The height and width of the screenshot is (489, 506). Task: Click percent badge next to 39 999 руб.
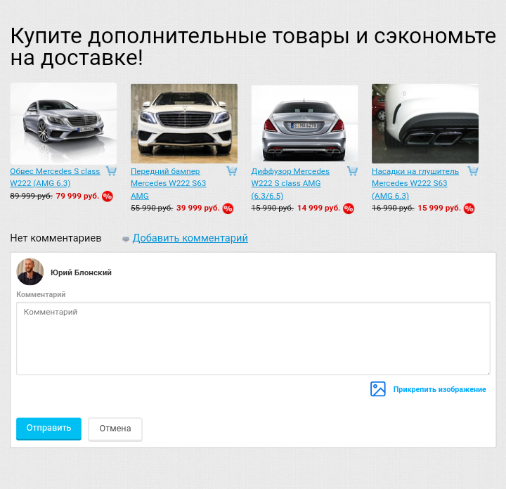228,209
